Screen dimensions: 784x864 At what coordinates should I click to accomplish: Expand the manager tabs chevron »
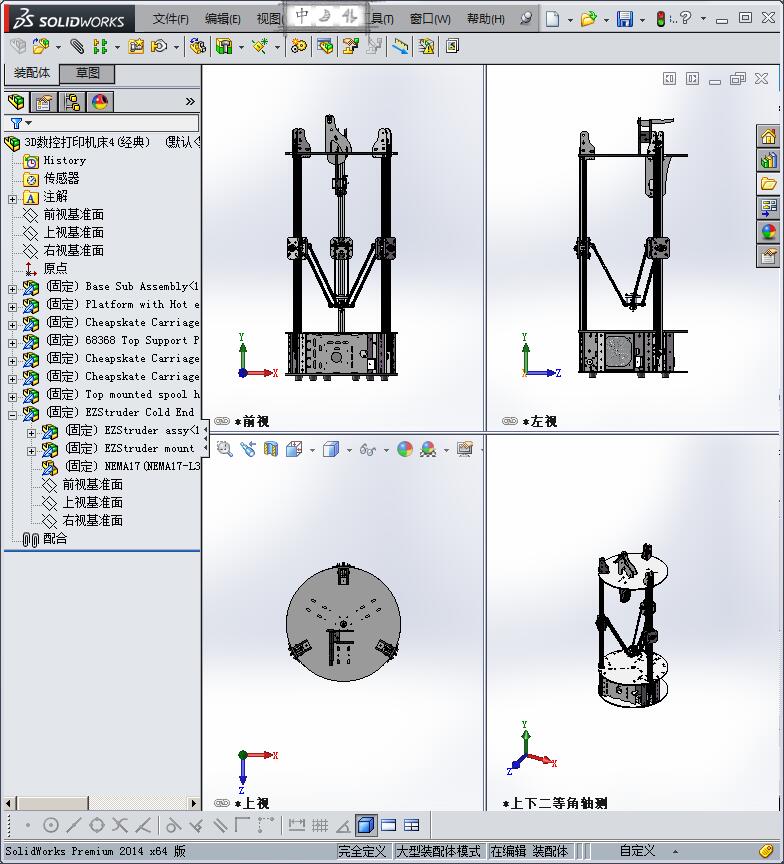click(190, 101)
